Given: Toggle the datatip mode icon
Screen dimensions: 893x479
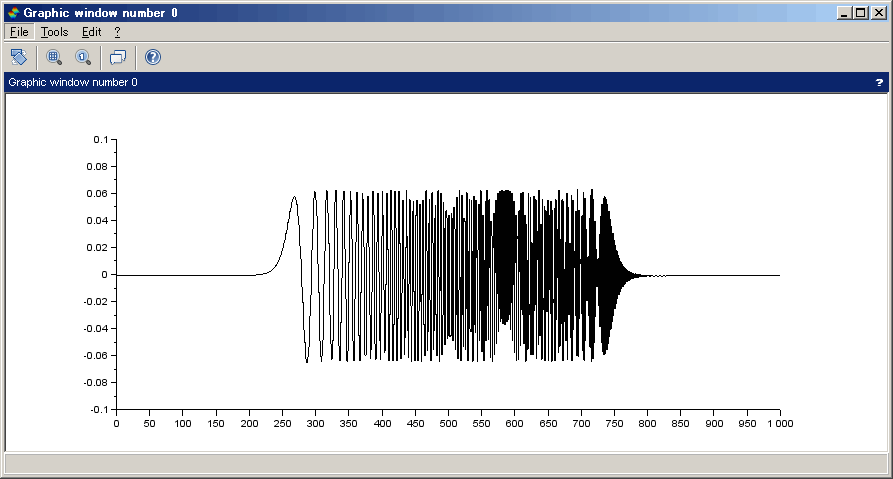Looking at the screenshot, I should 118,57.
